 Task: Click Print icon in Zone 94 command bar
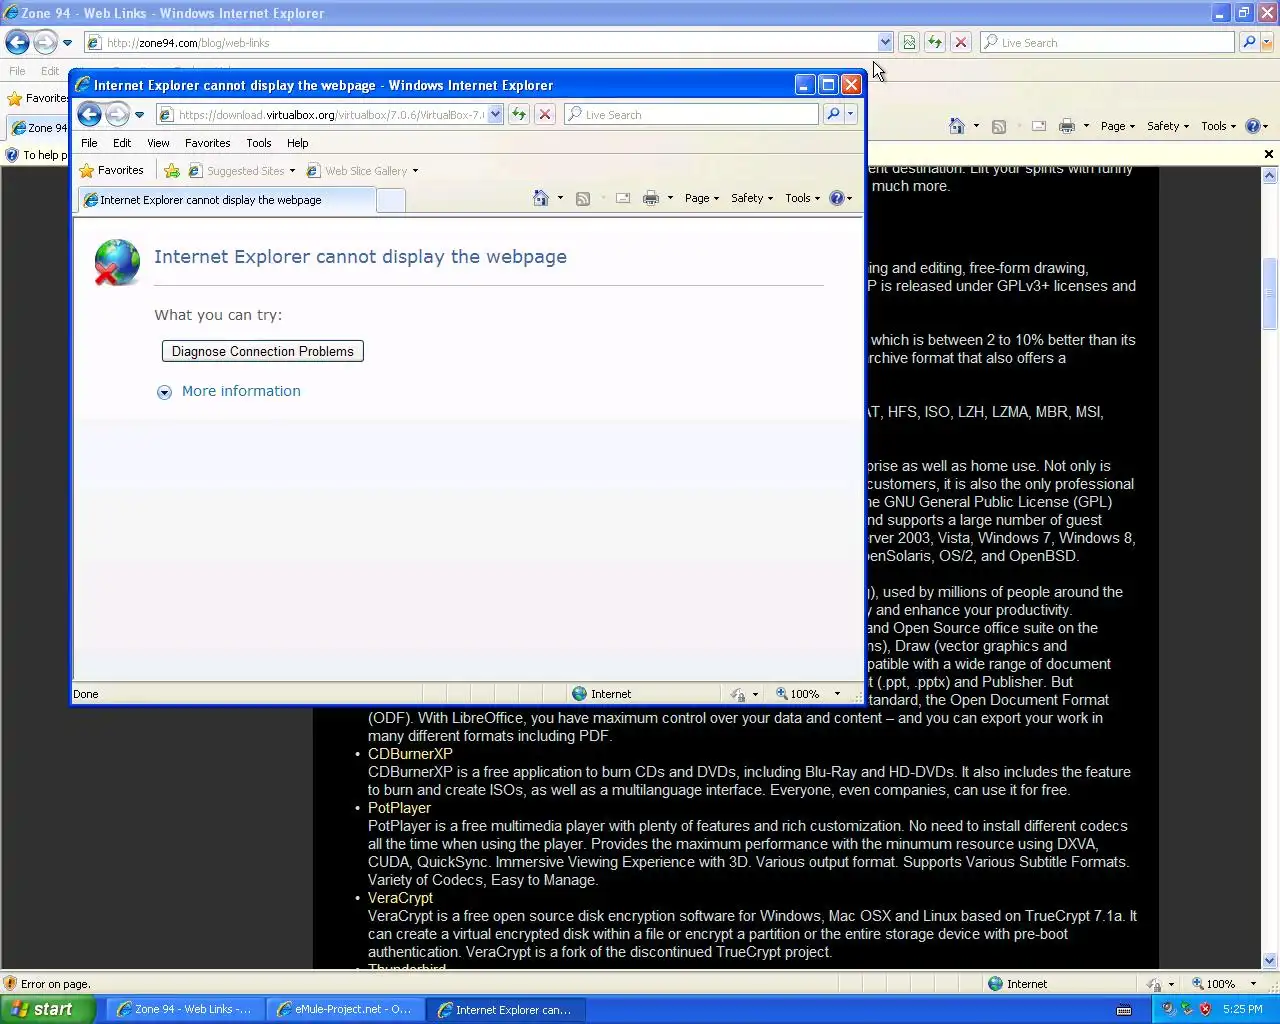(1067, 126)
